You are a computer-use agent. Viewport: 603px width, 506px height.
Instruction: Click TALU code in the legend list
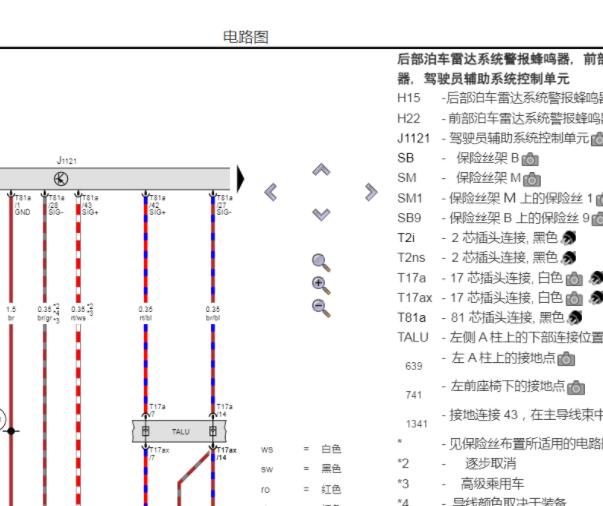click(x=413, y=338)
